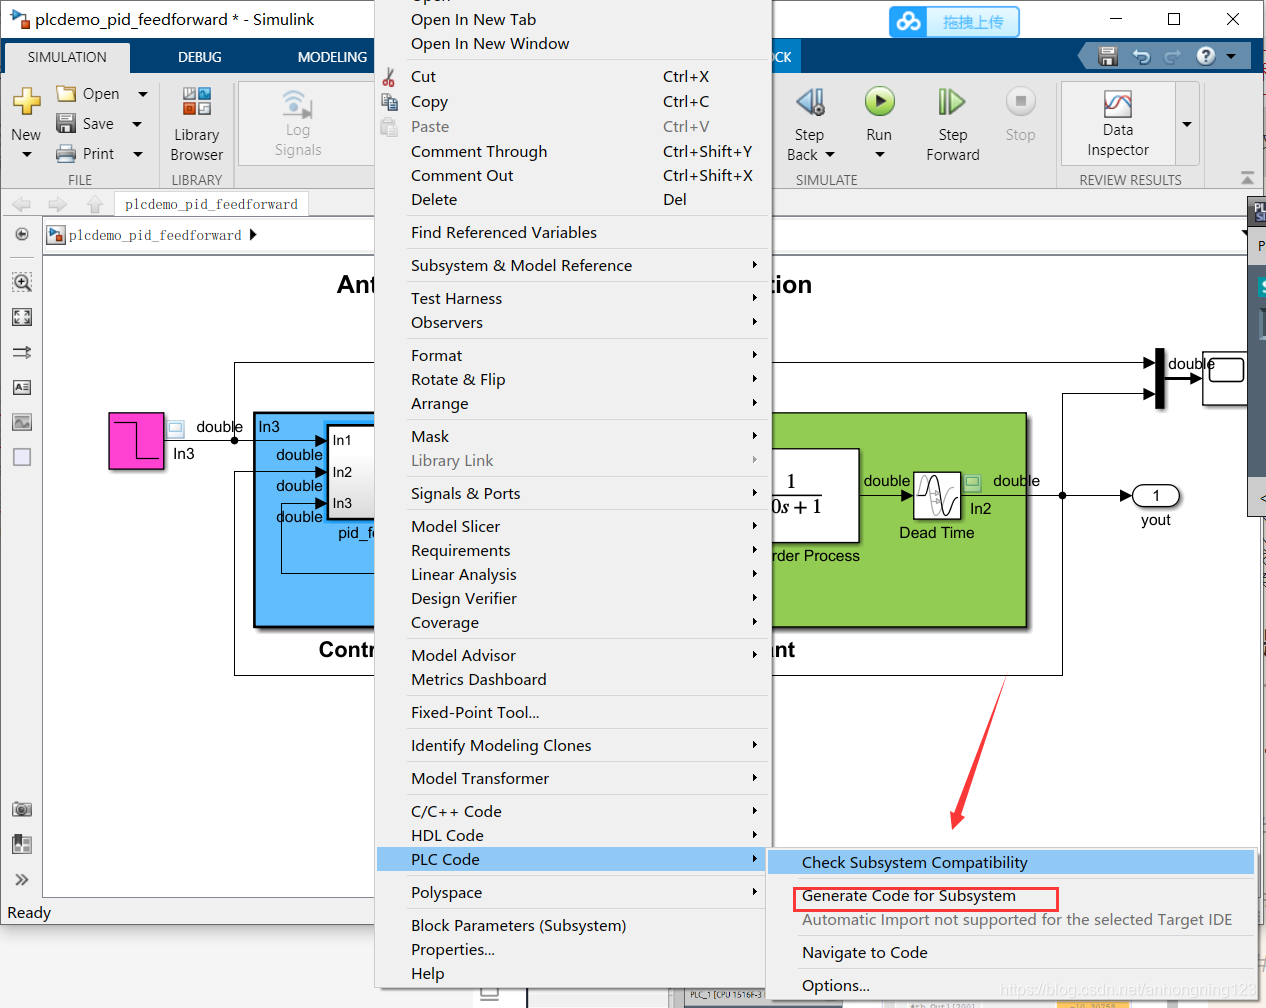Choose Copy from context menu
Screen dimensions: 1266x1008
[572, 102]
